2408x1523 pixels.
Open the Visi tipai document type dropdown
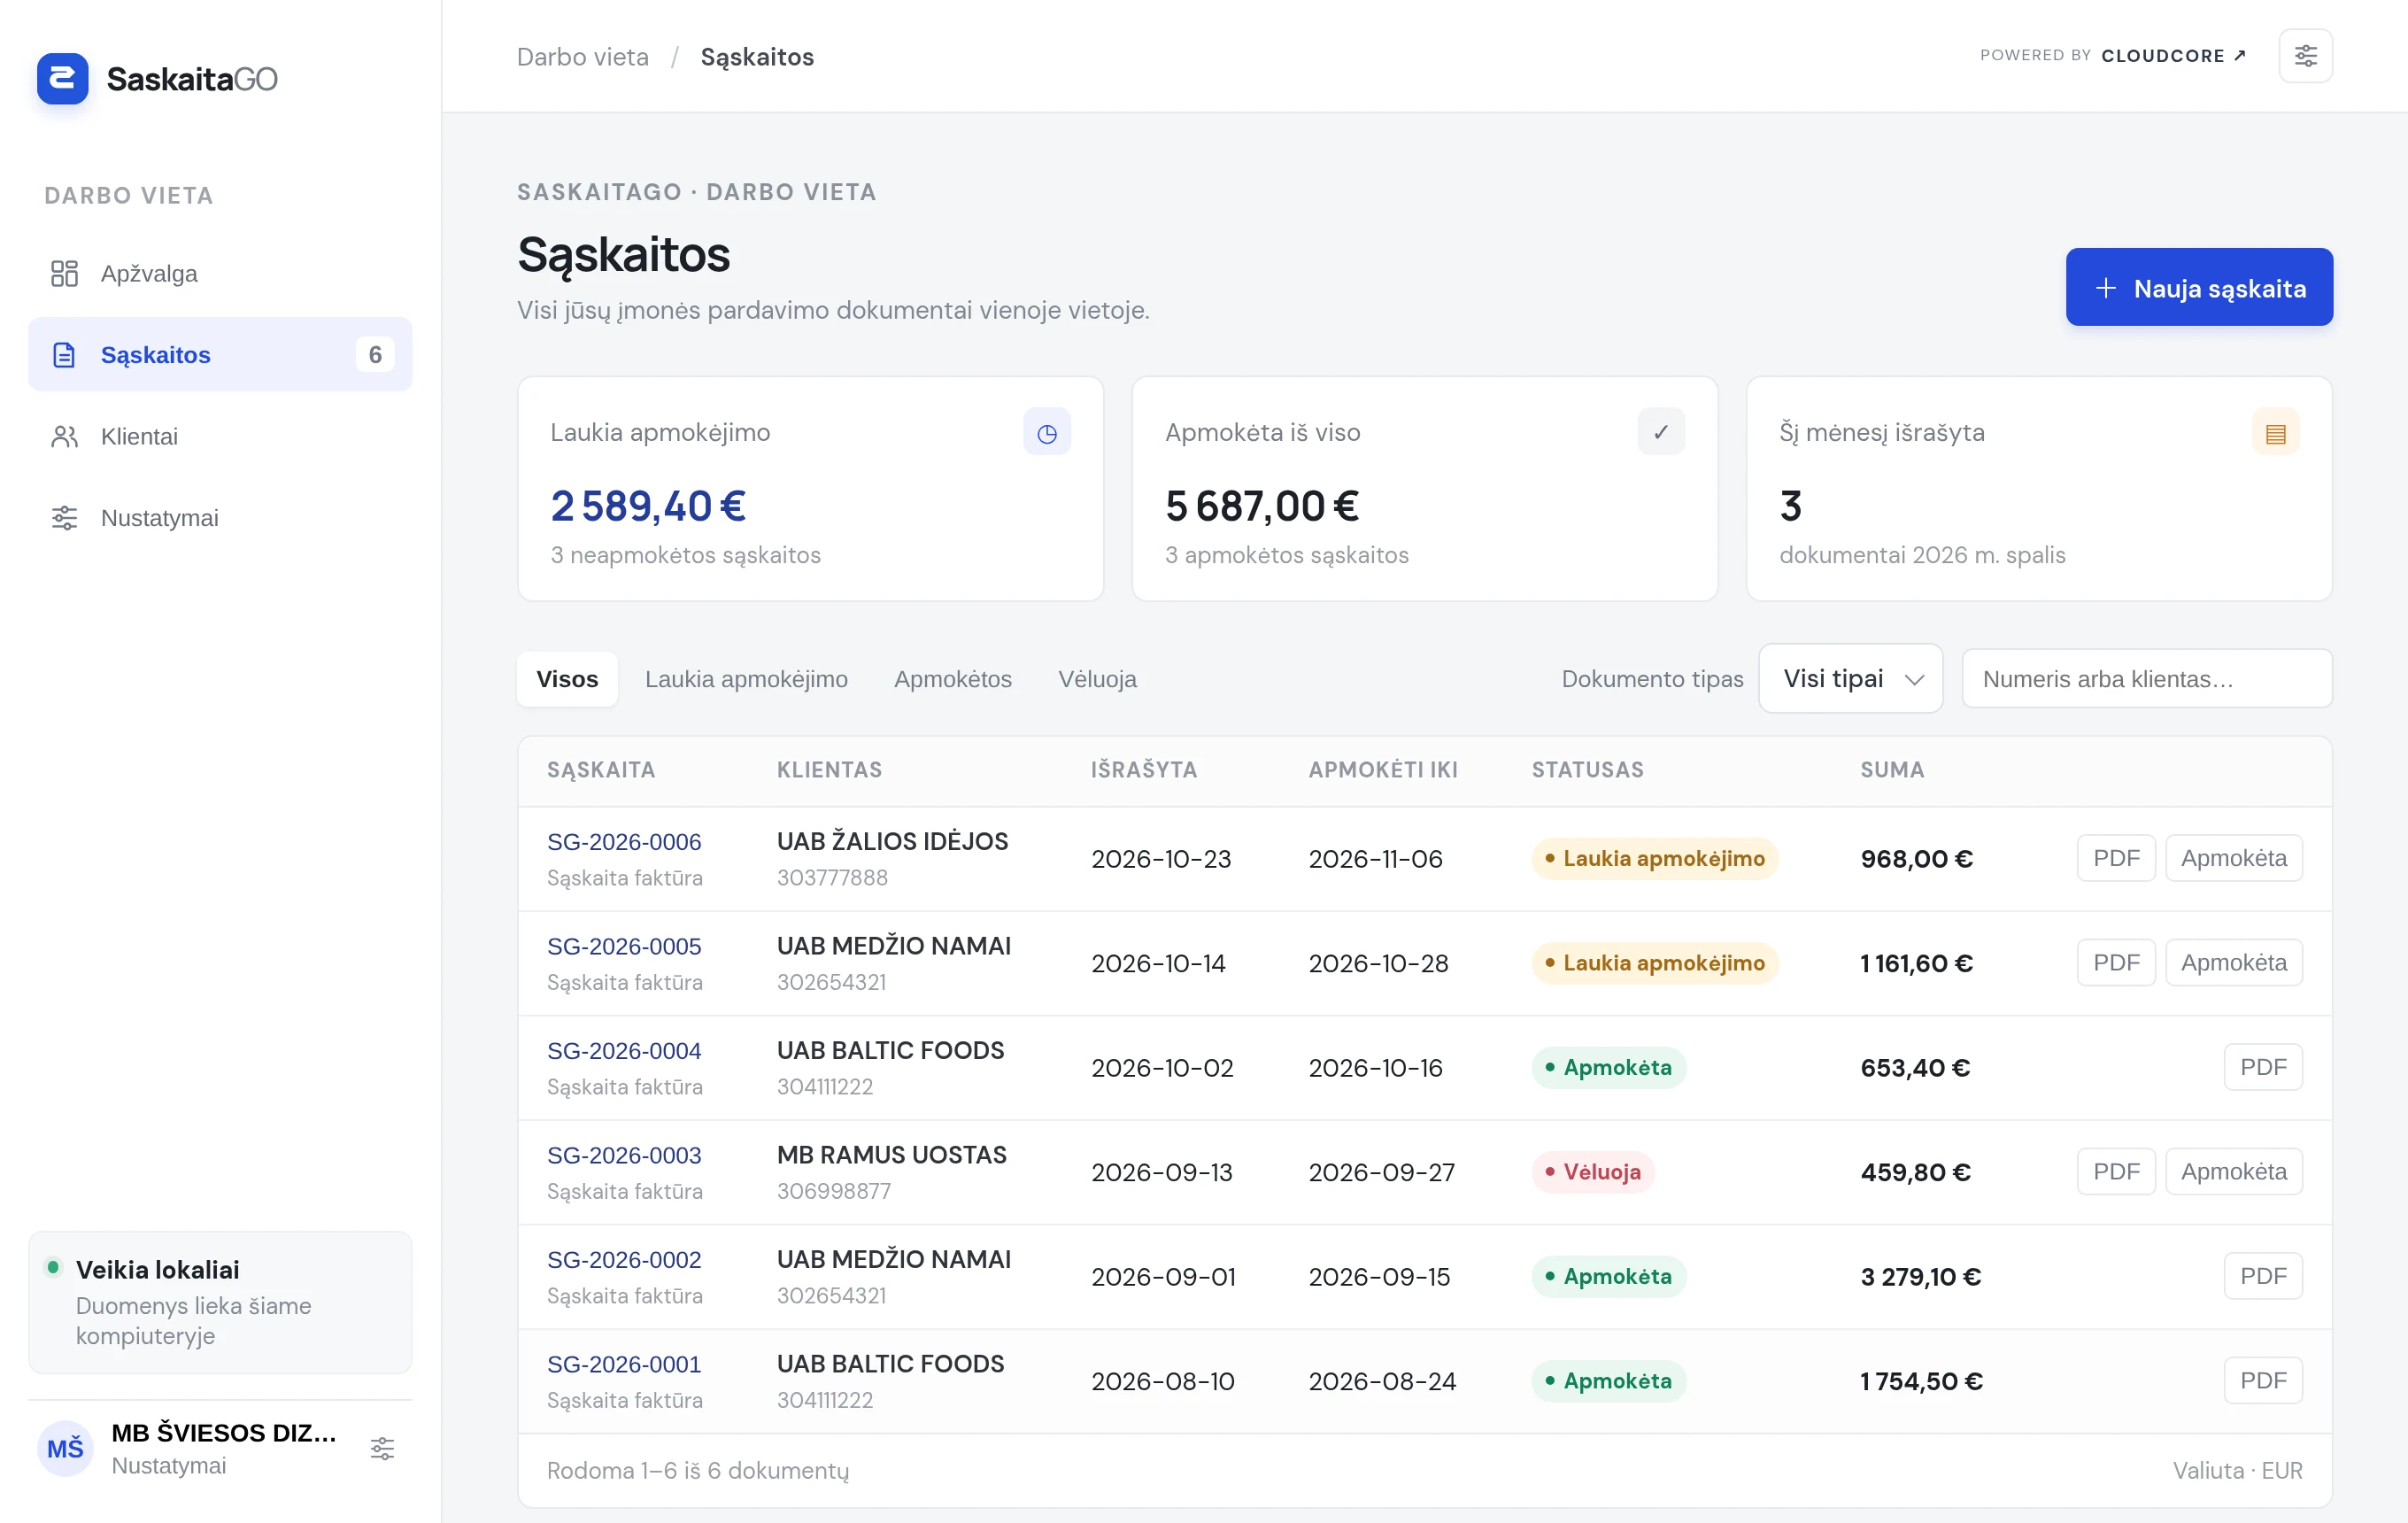(1850, 678)
